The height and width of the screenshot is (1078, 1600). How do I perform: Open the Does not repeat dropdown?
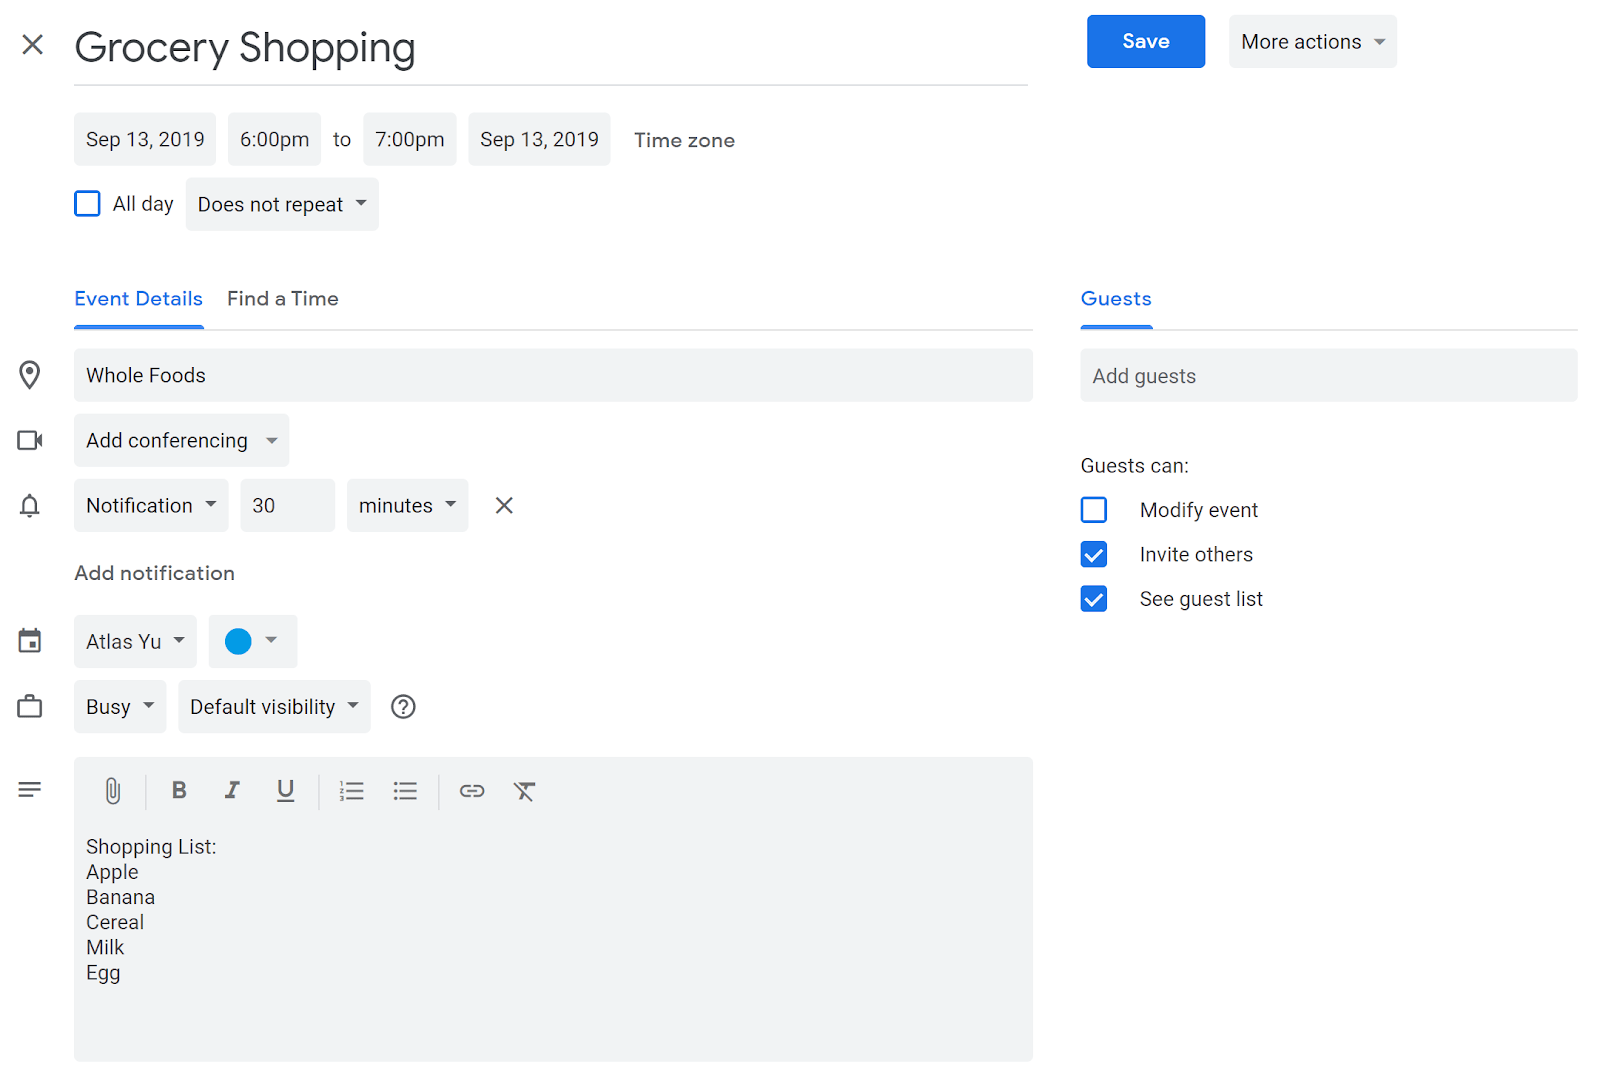282,205
